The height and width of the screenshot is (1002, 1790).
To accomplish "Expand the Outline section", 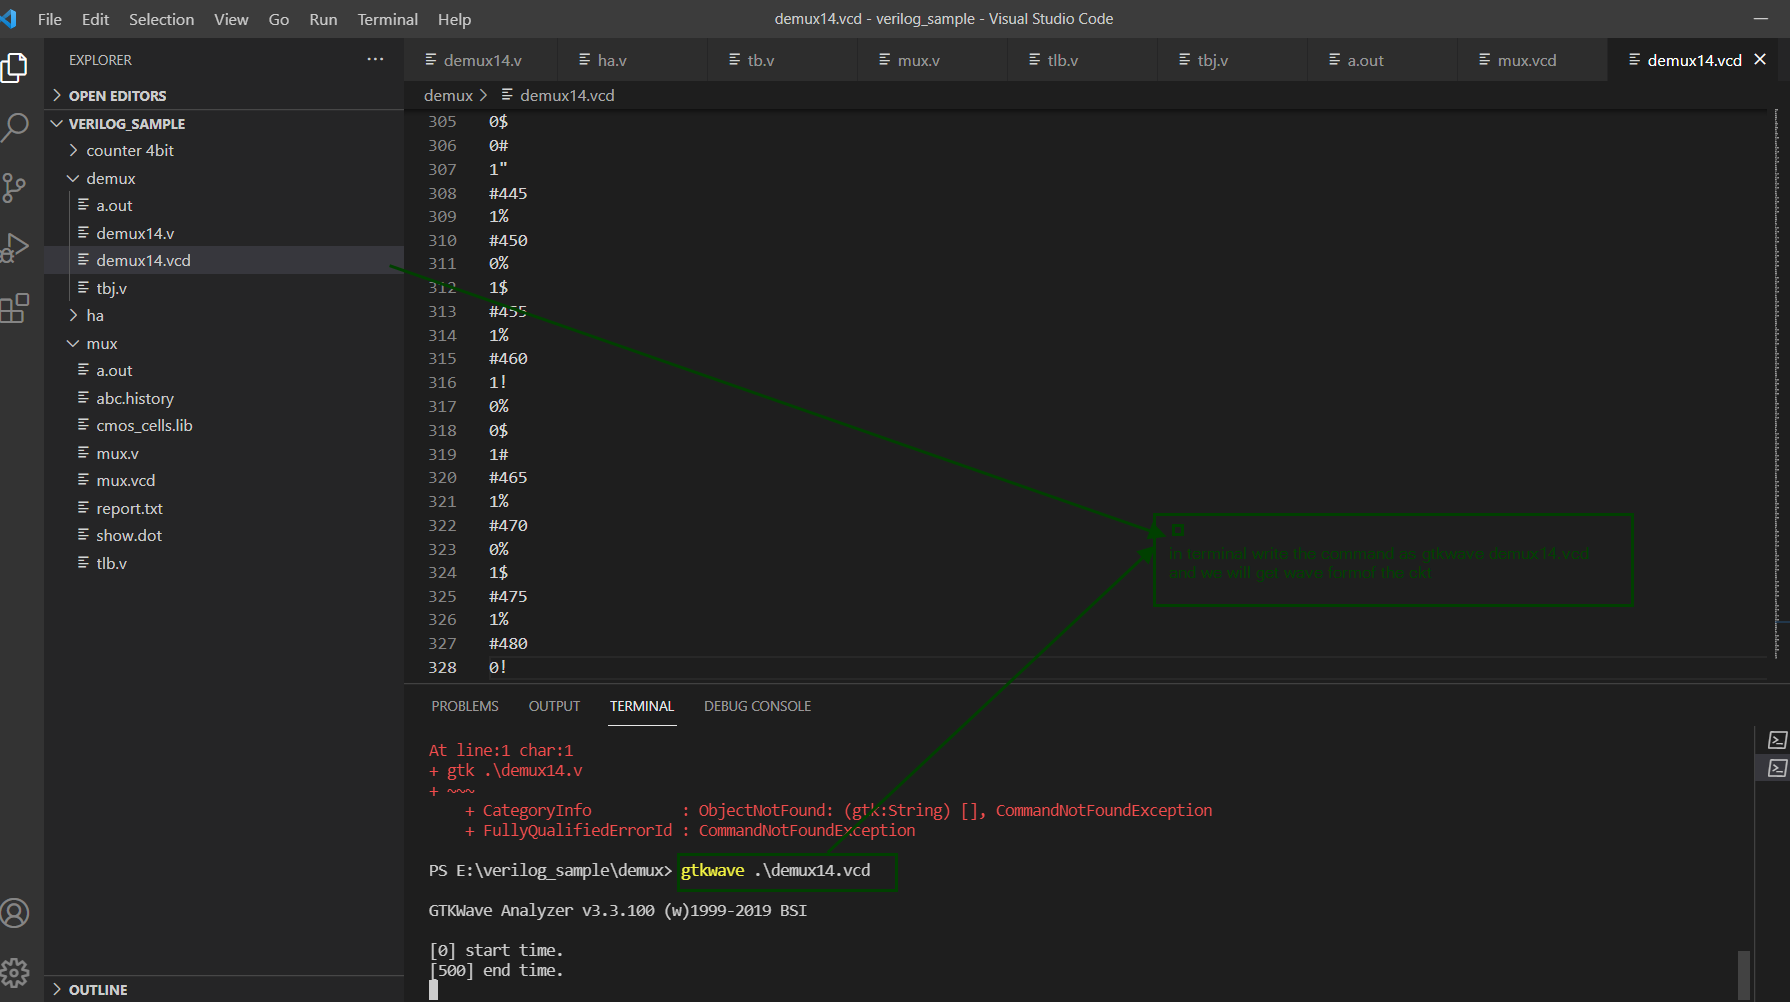I will pos(224,990).
